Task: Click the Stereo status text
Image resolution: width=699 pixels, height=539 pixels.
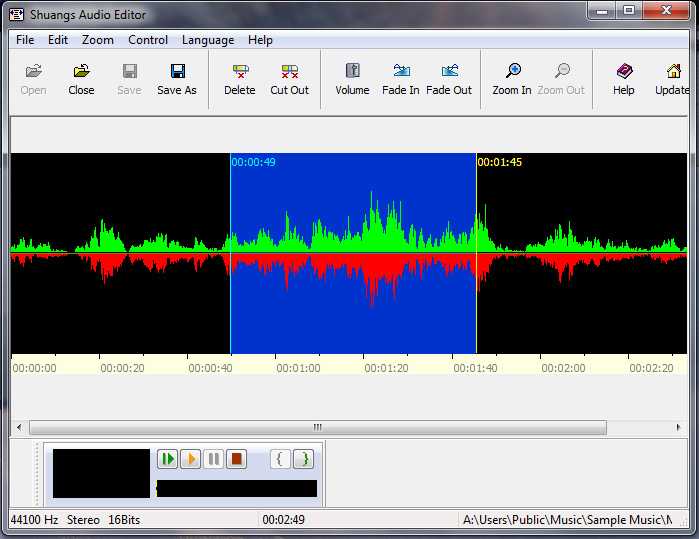Action: tap(83, 520)
